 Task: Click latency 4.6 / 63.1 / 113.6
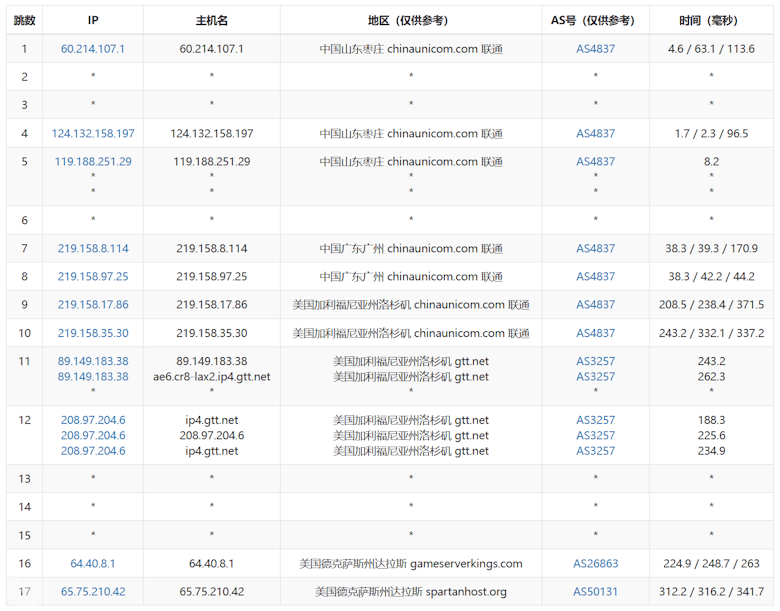(x=711, y=49)
